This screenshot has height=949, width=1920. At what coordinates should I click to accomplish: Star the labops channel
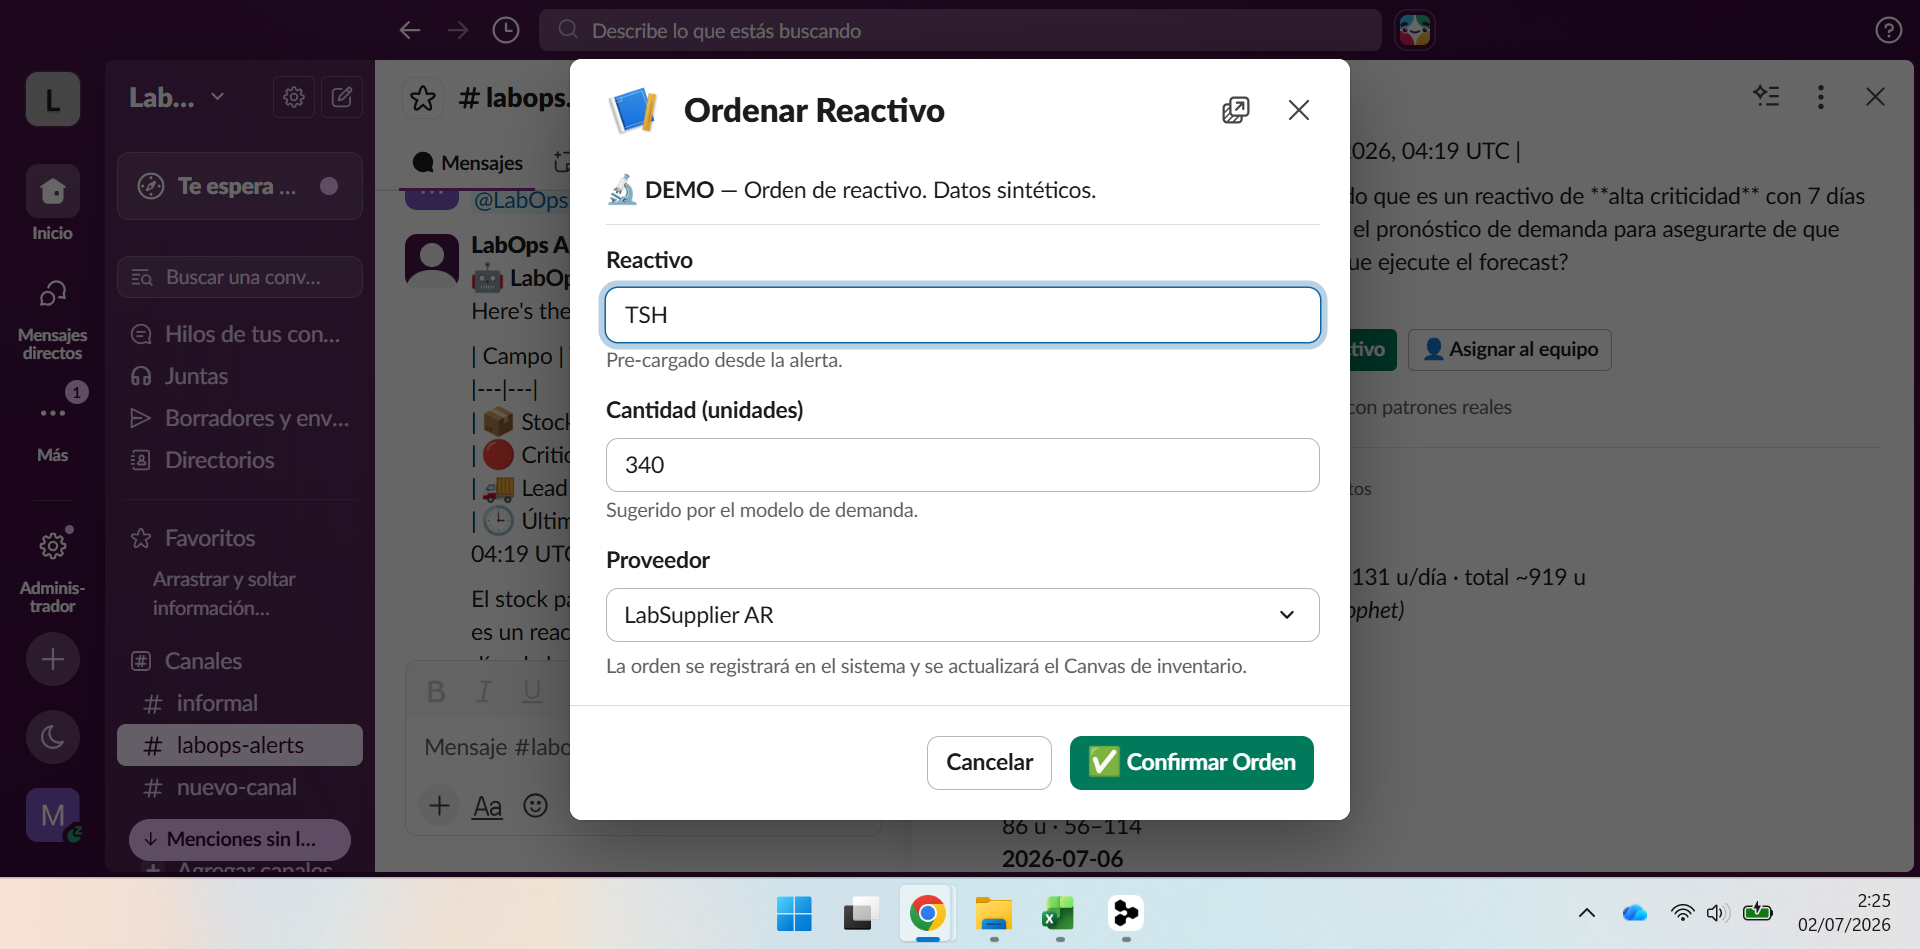[423, 98]
